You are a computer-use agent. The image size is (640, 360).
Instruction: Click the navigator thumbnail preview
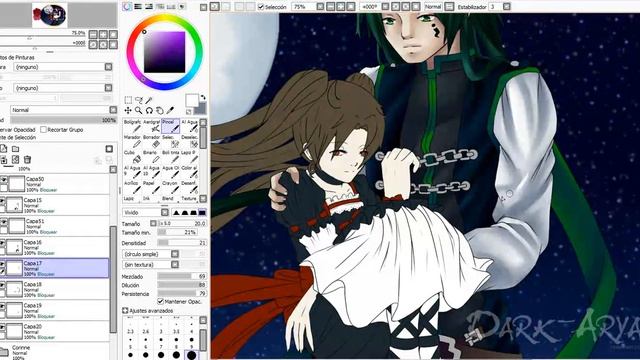coord(49,15)
